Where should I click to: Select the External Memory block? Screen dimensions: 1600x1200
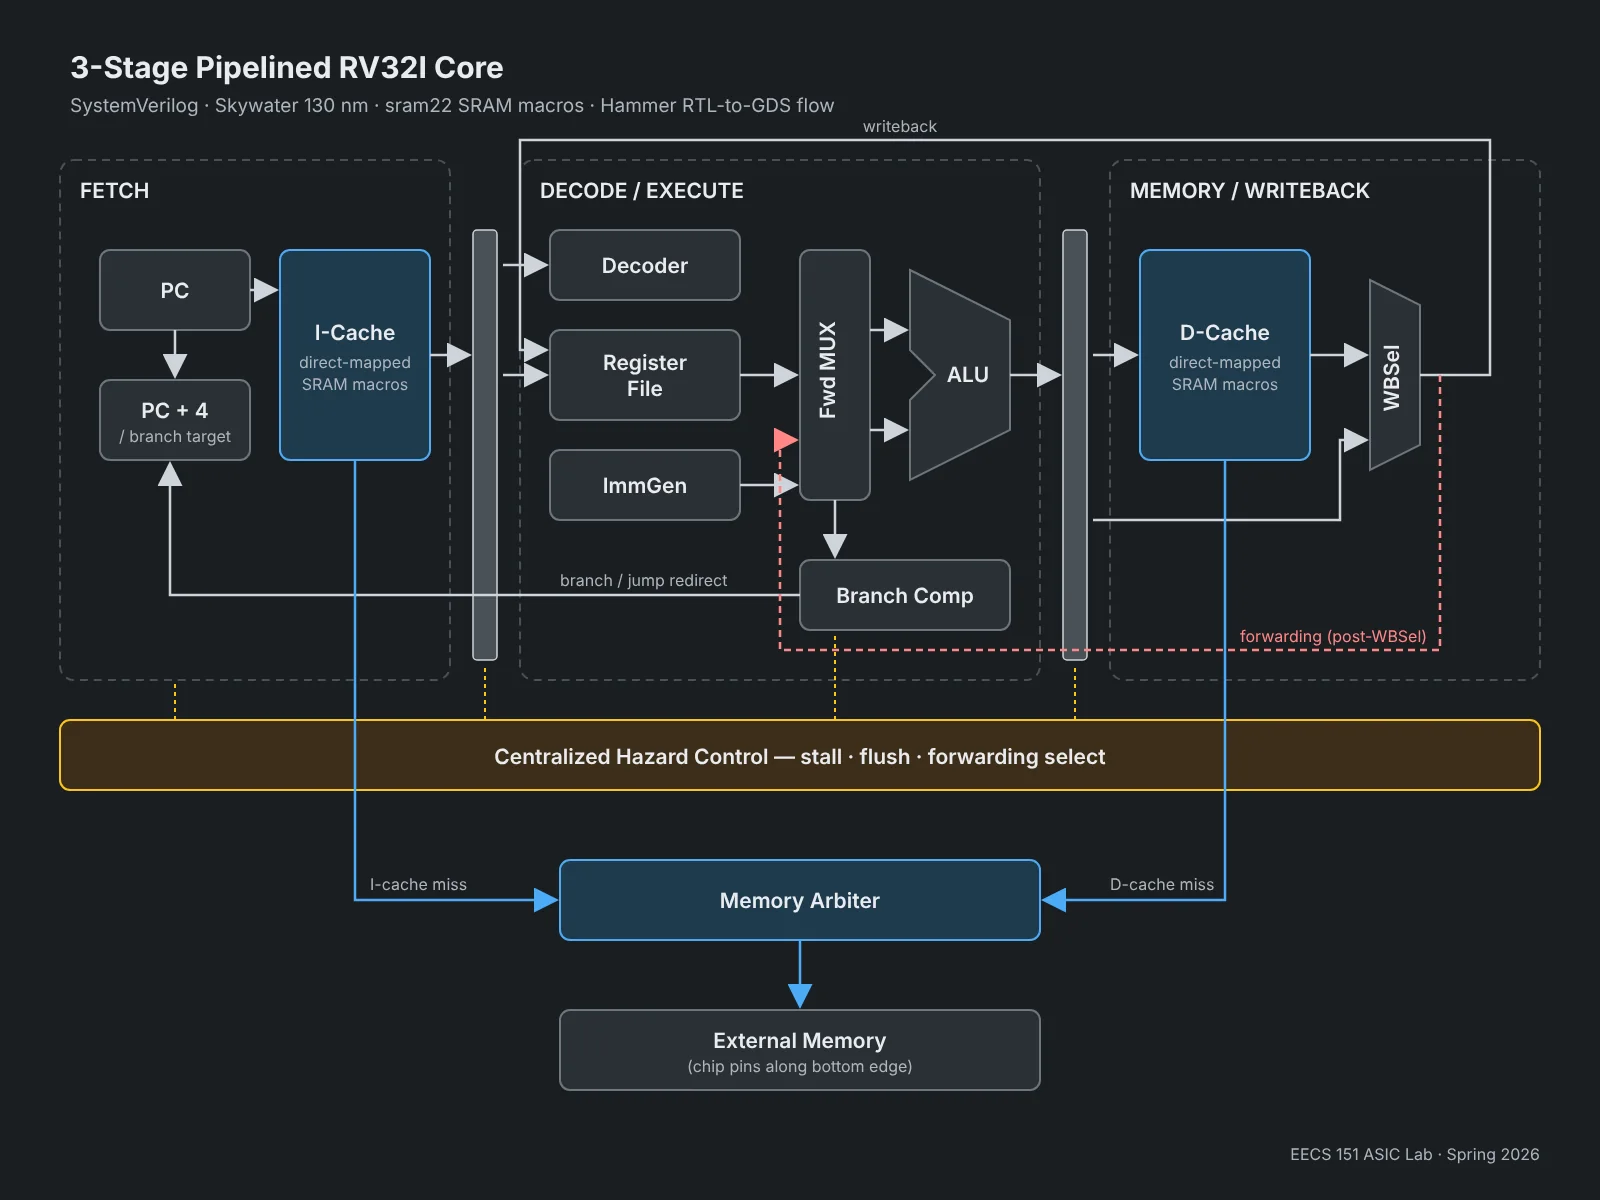[x=800, y=1050]
